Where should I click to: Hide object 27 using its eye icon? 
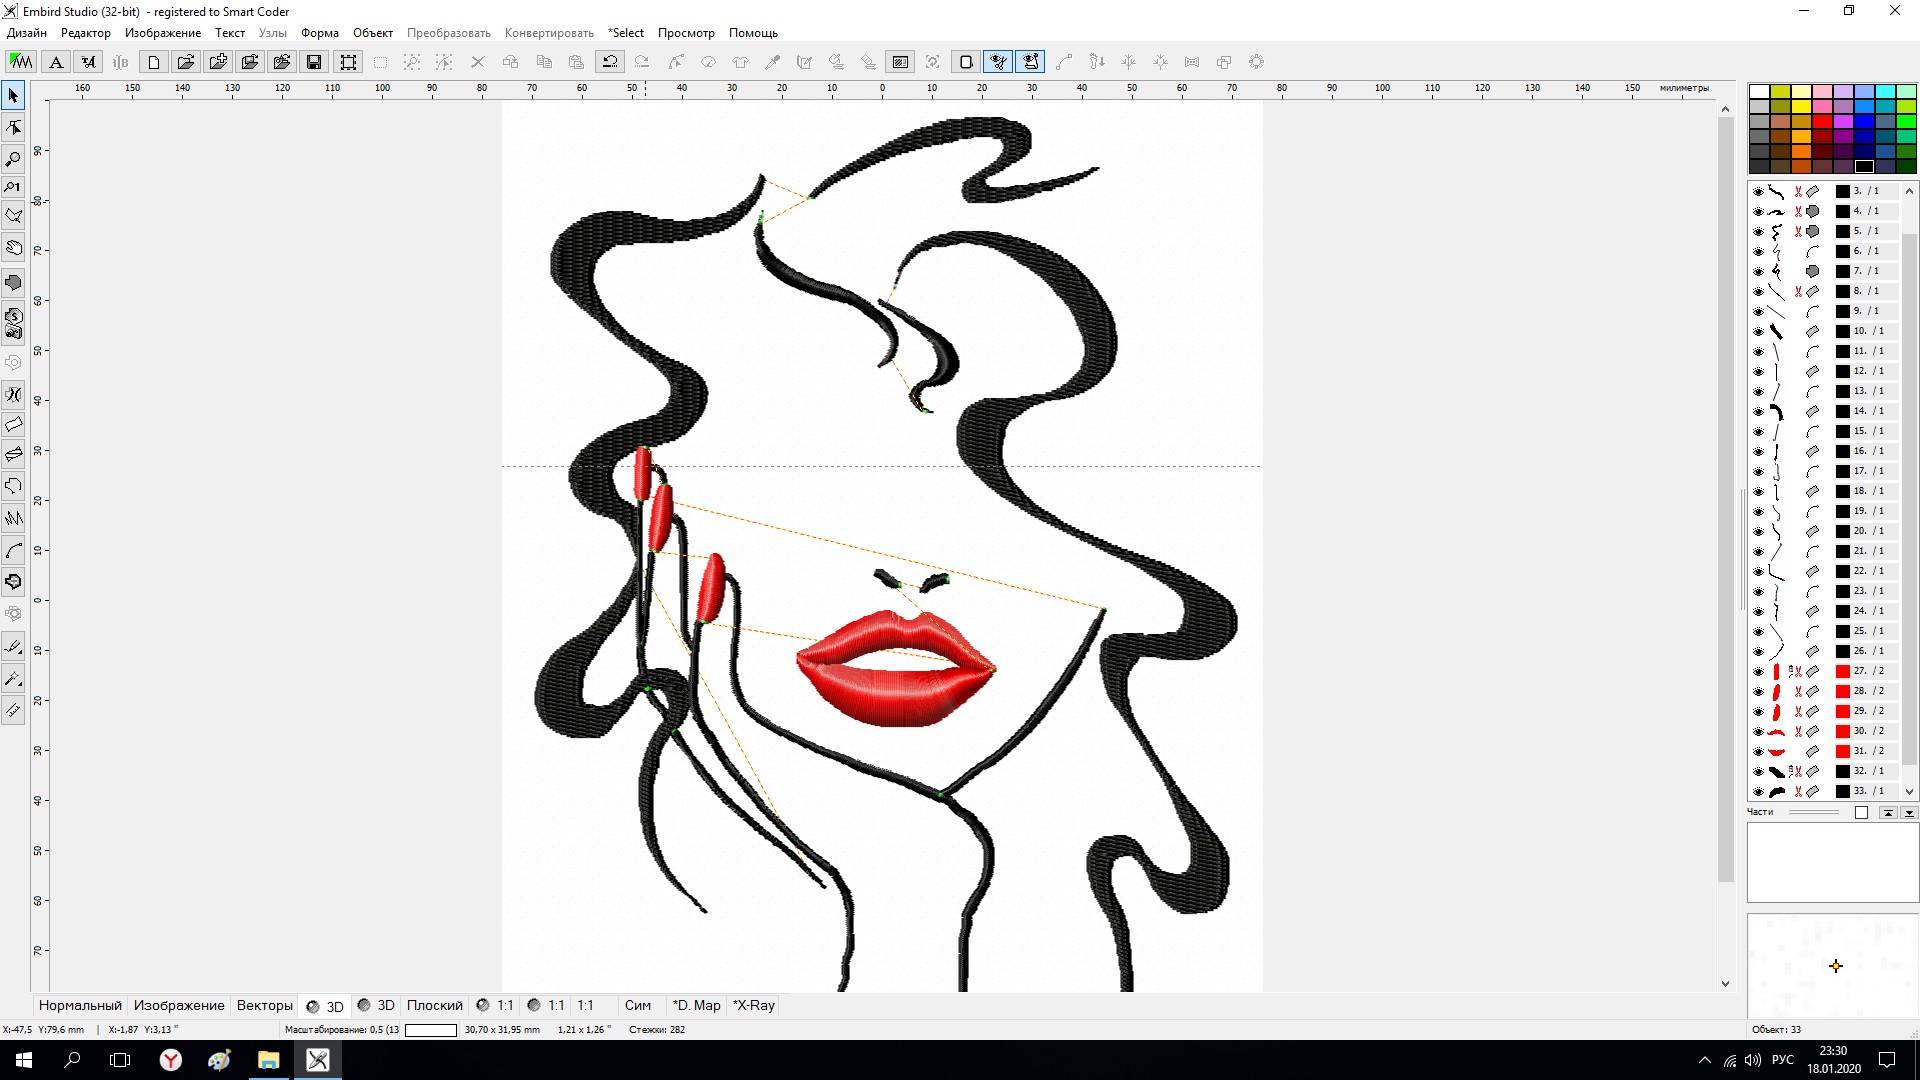[1758, 672]
